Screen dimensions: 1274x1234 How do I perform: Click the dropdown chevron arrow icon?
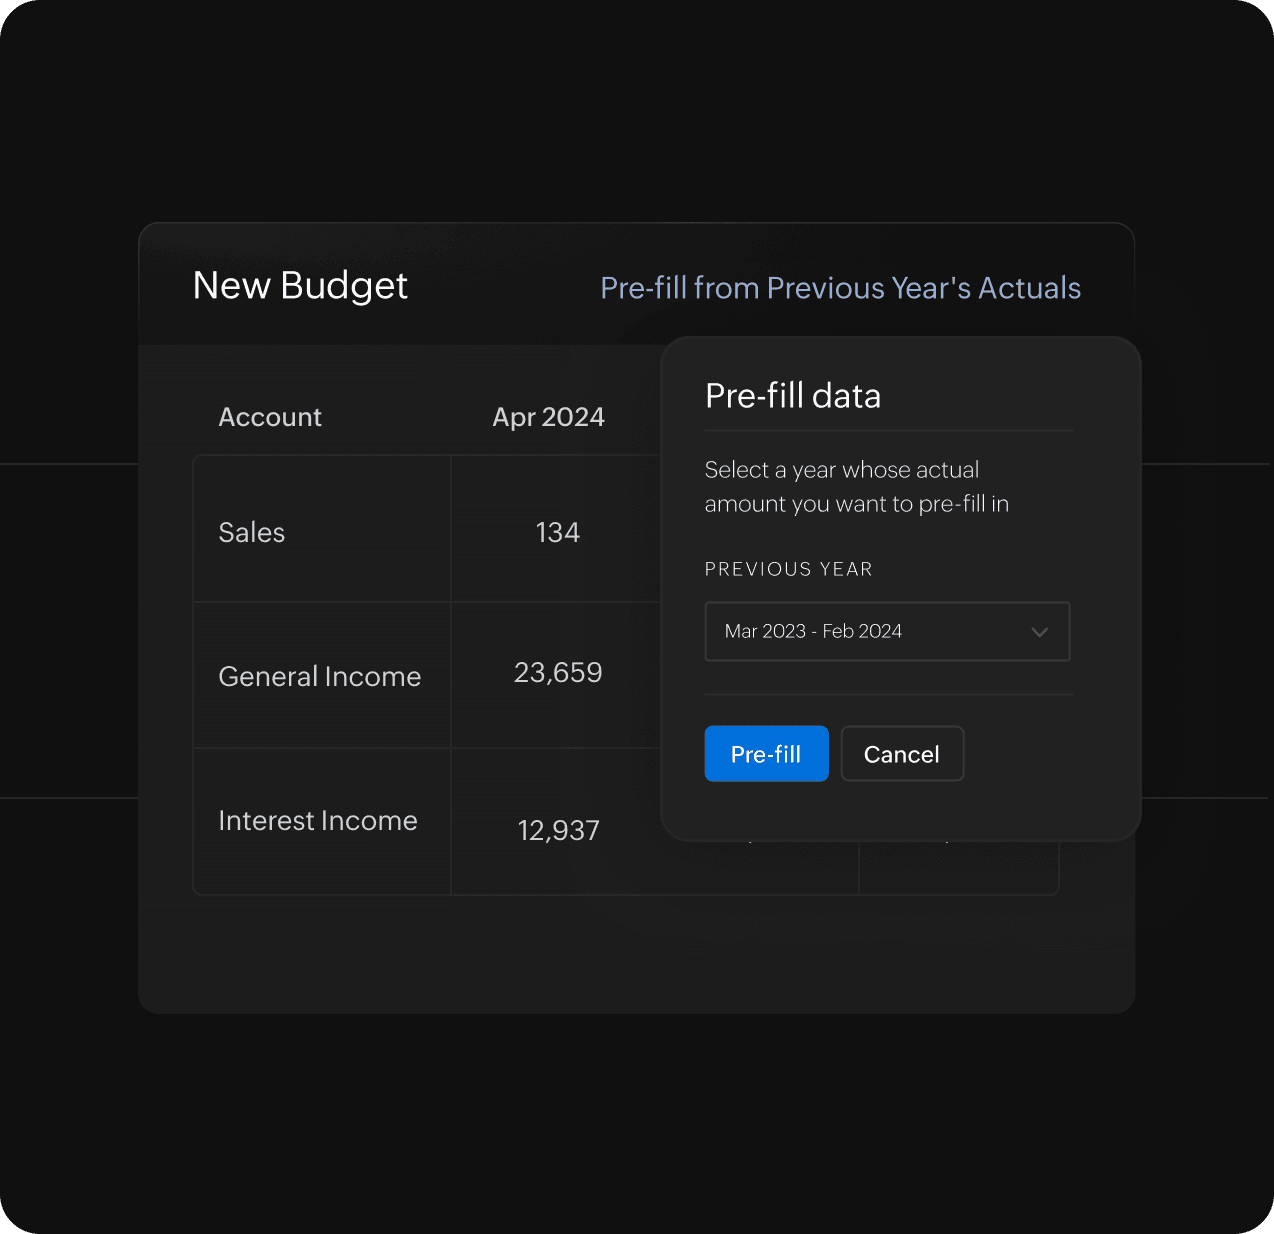(x=1039, y=632)
